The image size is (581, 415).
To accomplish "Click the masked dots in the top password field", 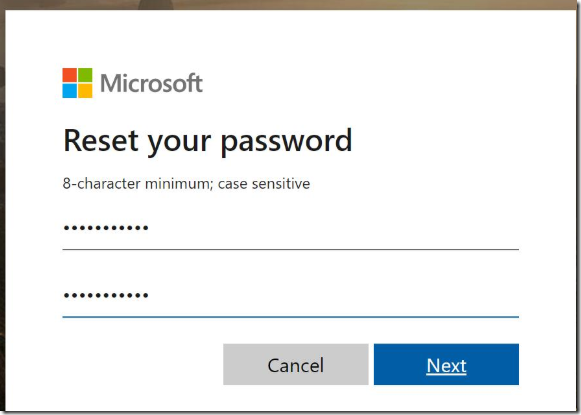I will click(106, 228).
